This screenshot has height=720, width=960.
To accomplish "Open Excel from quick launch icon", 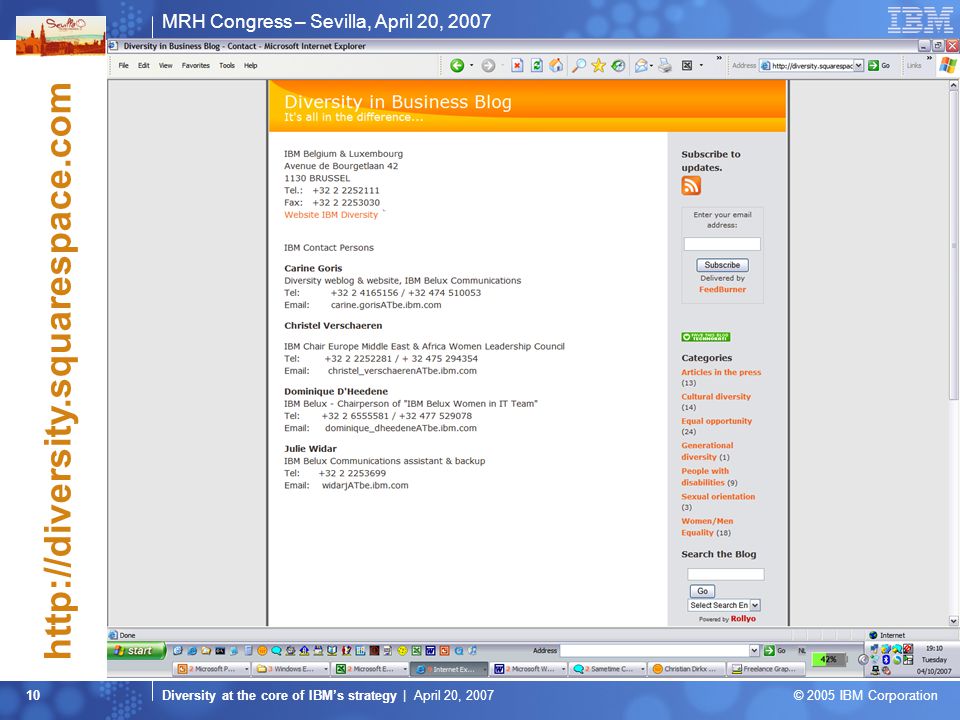I will pos(416,651).
